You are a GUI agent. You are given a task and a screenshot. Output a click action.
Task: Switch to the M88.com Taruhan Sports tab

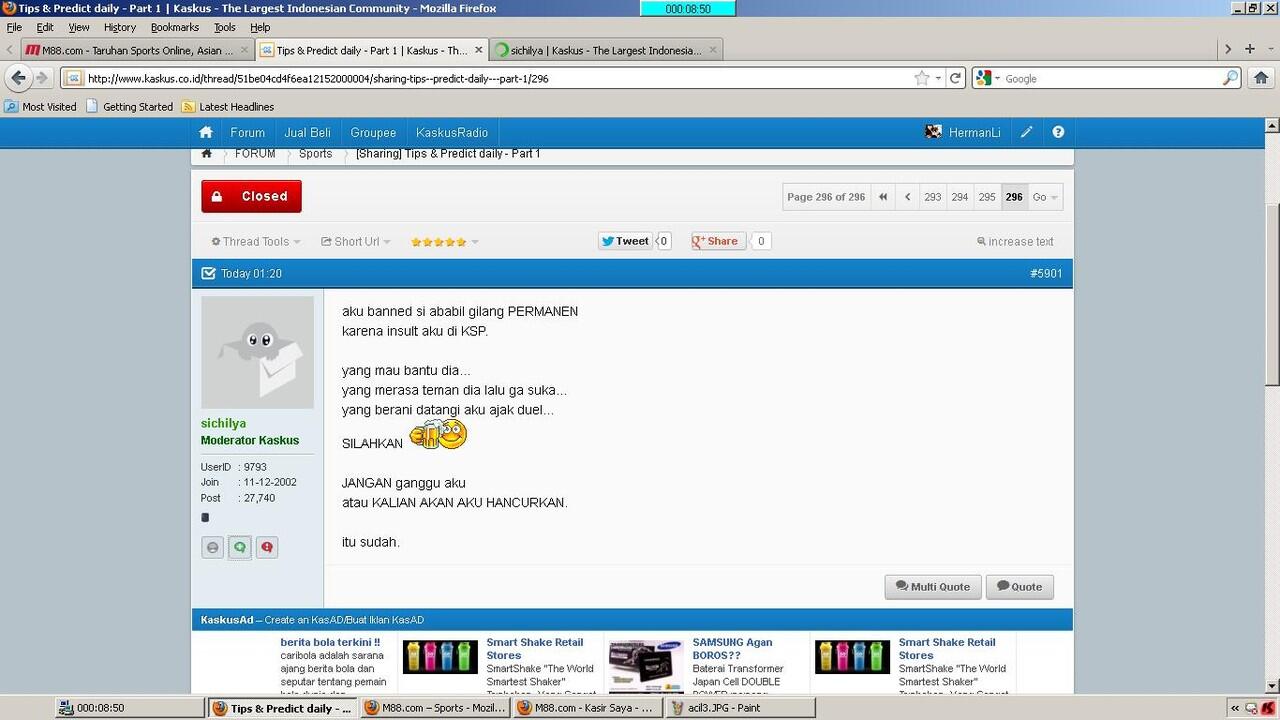[x=135, y=50]
